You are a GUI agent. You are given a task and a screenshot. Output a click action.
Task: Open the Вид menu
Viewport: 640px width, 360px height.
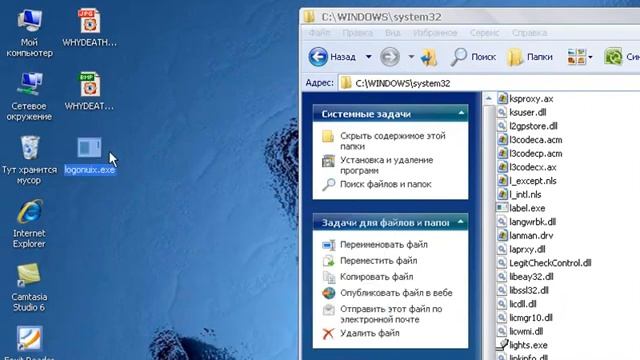[x=393, y=33]
